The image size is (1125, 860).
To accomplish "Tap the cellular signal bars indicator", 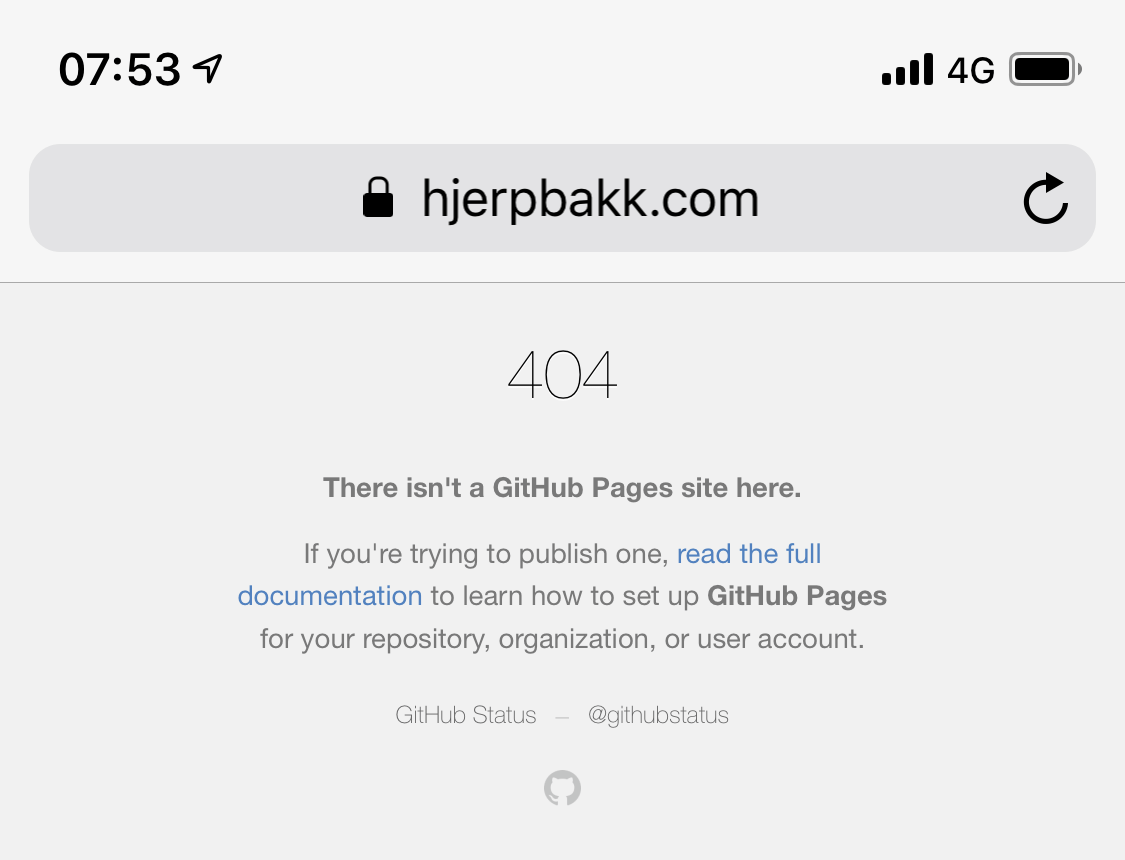I will click(x=907, y=70).
